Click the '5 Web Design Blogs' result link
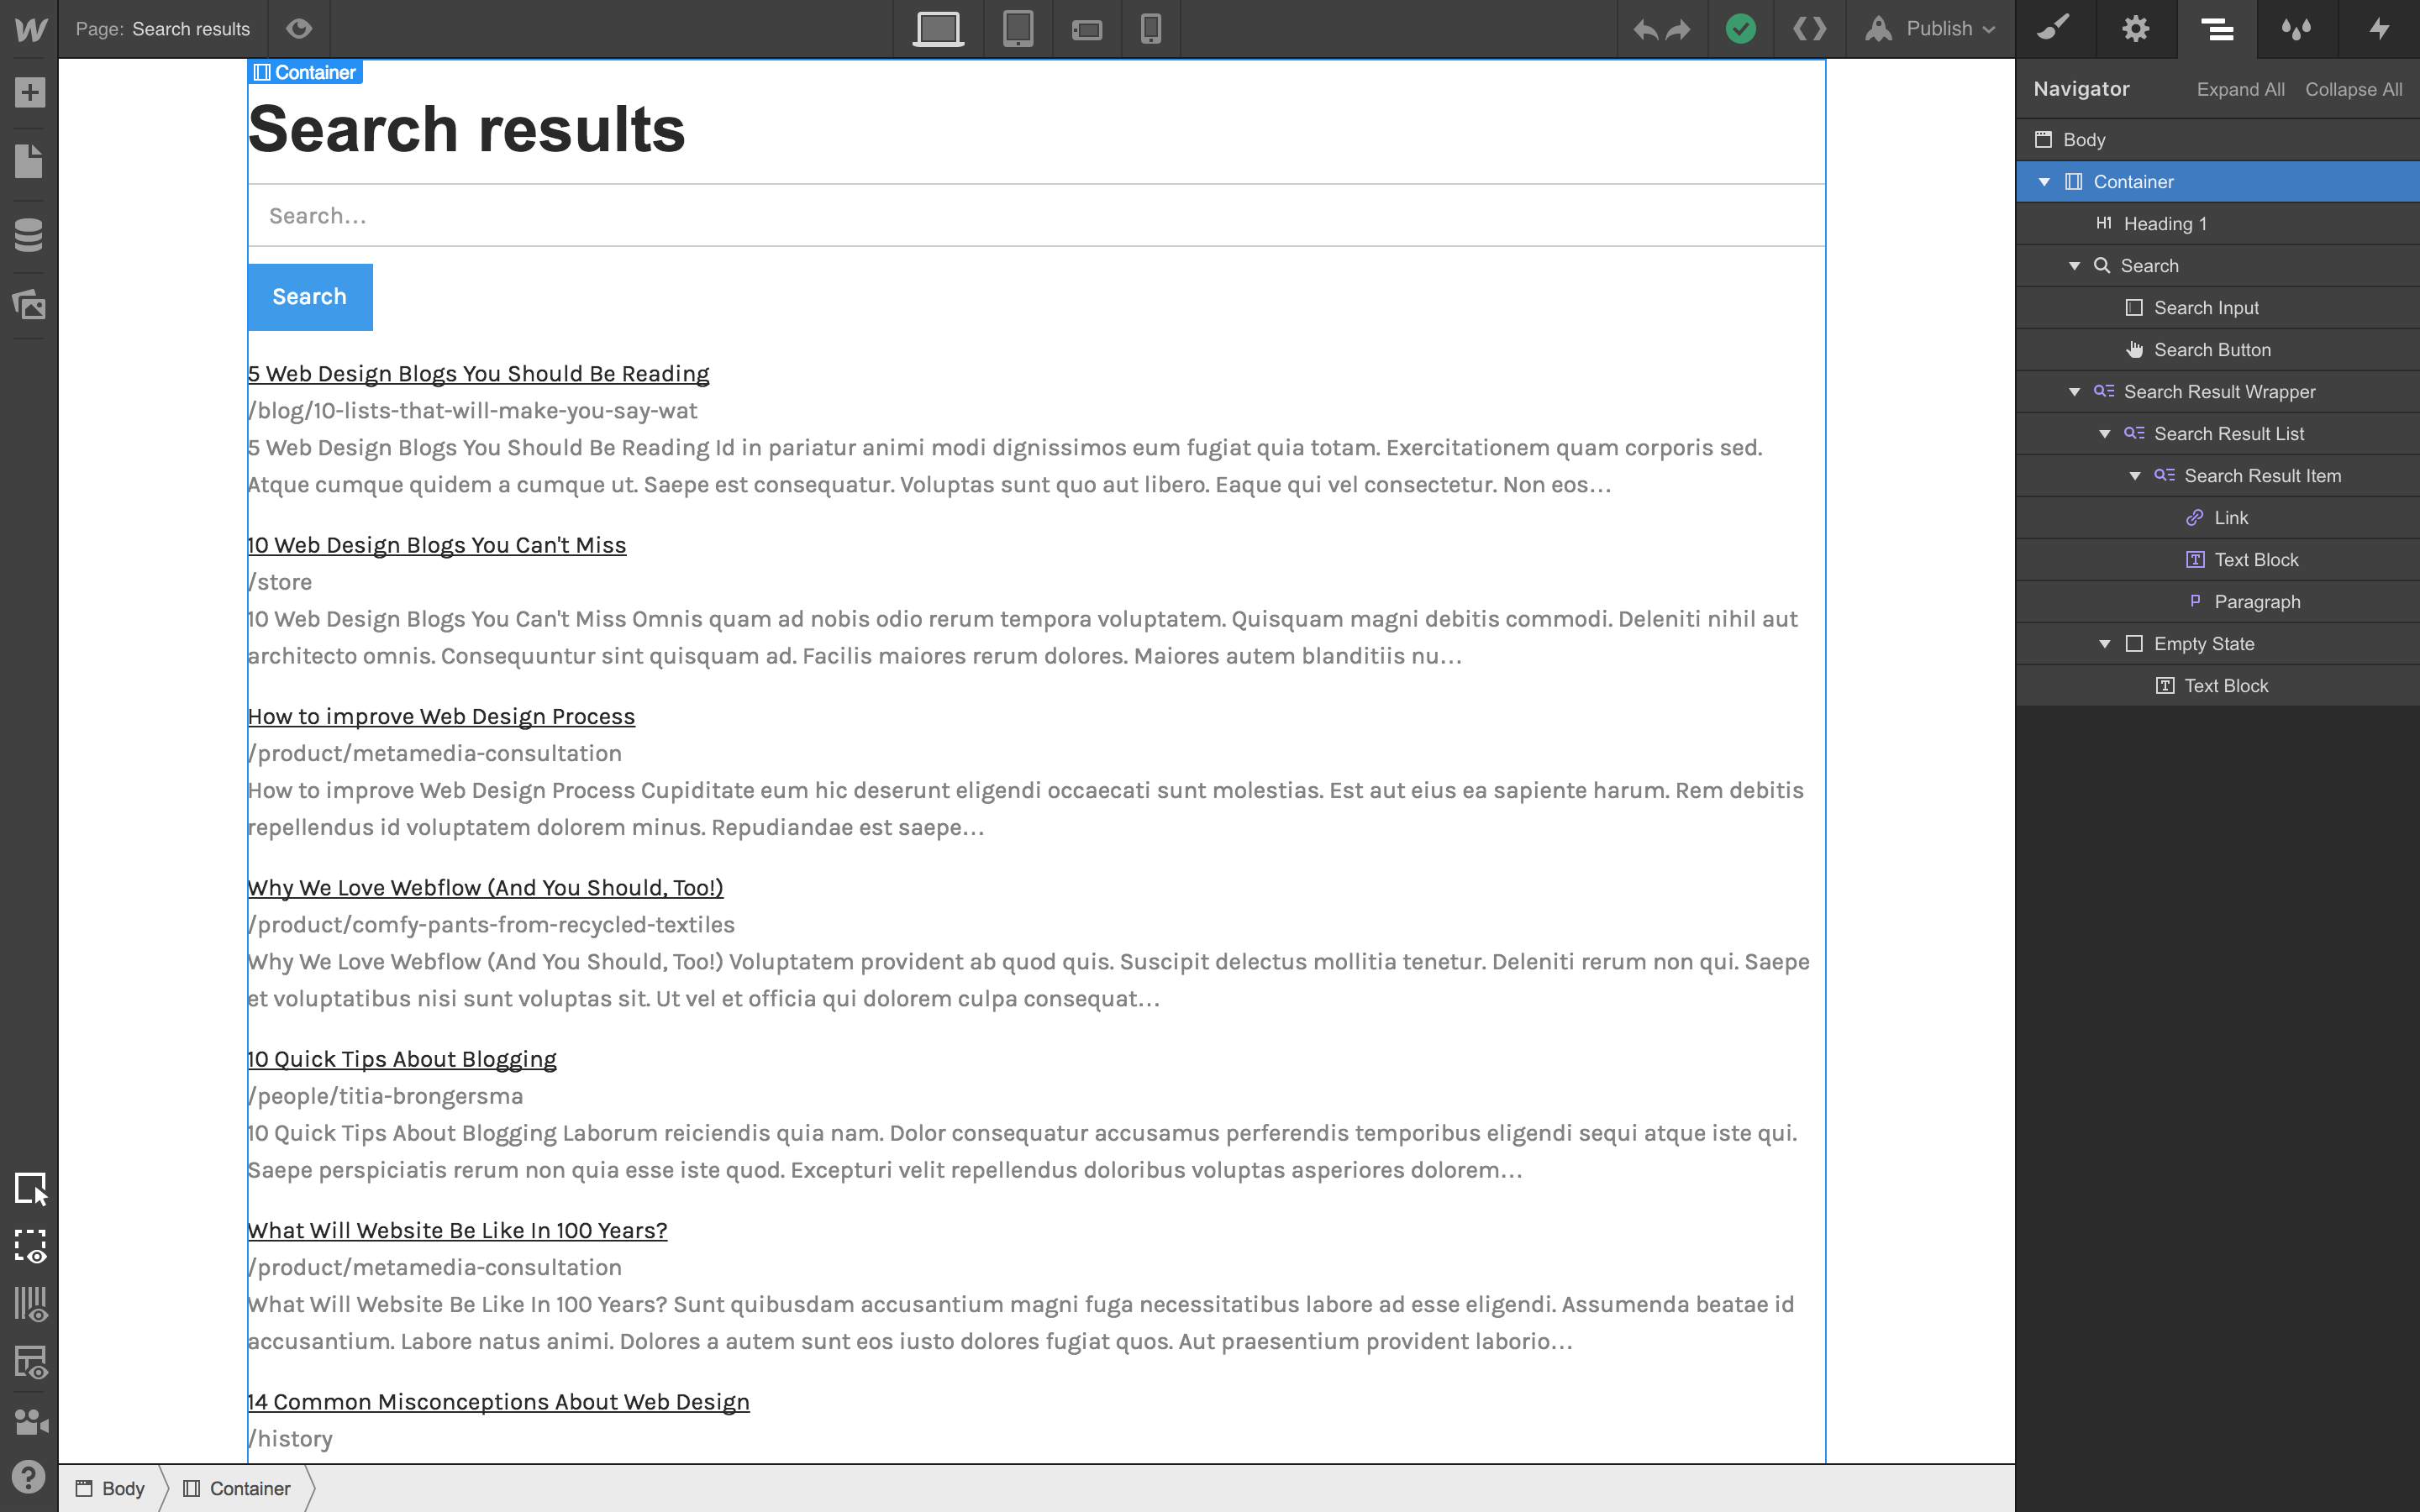Viewport: 2420px width, 1512px height. (479, 373)
